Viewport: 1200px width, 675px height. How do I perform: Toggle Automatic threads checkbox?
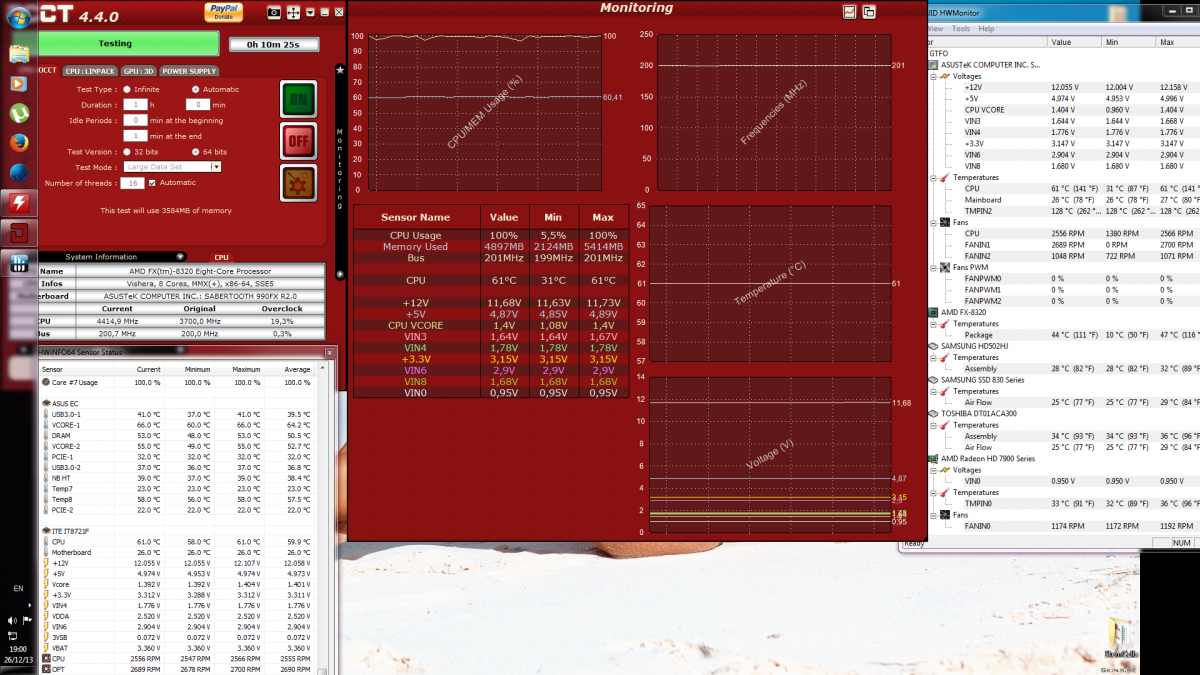point(152,183)
